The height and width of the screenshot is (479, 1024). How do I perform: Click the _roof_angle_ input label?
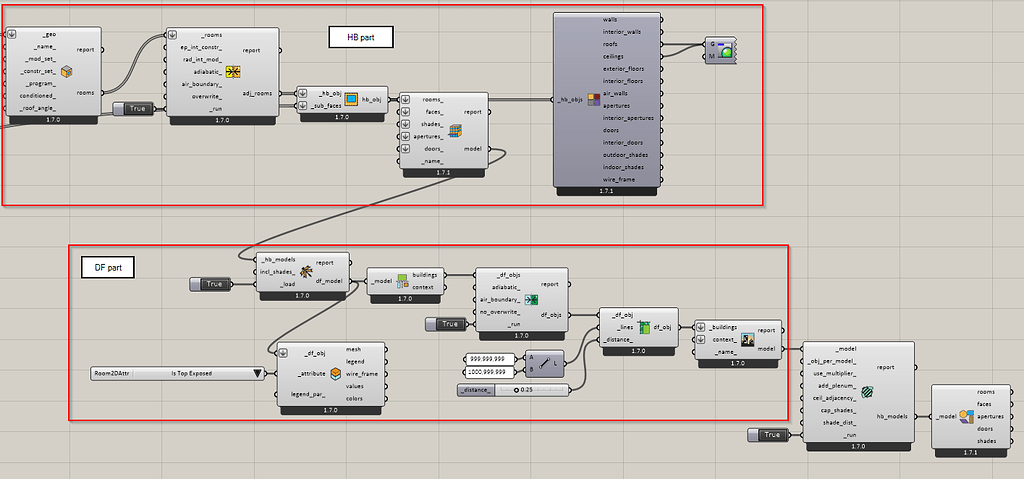[x=39, y=108]
